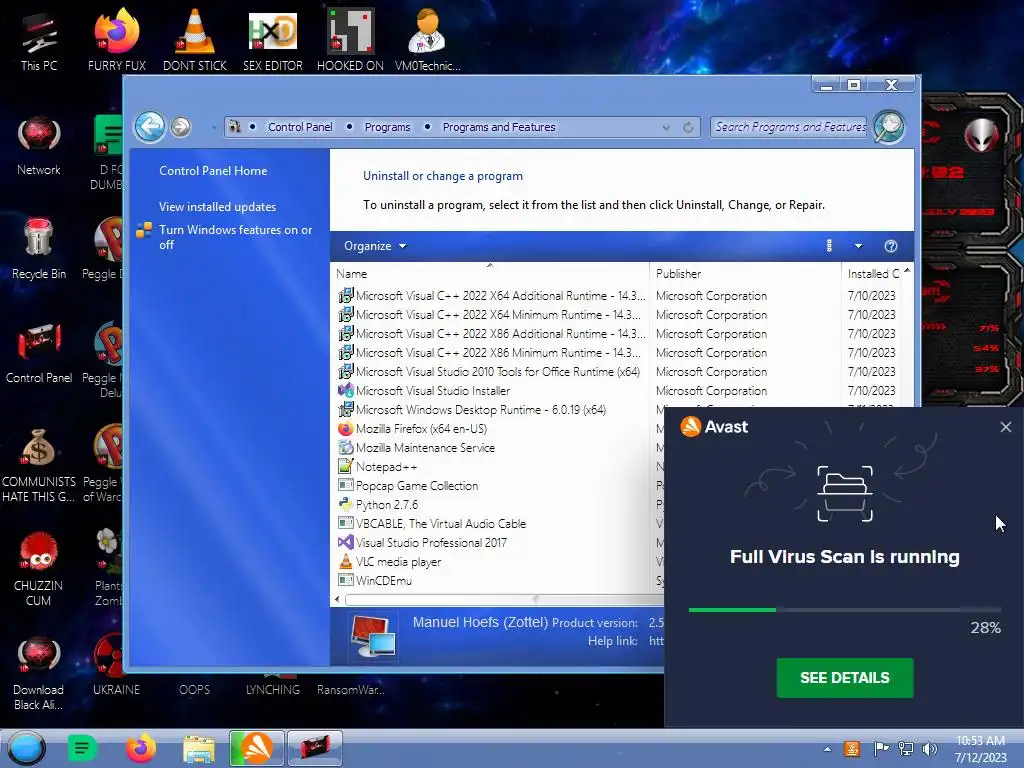Select Visual Studio 2010 Tools for Office Runtime
This screenshot has height=768, width=1024.
point(498,372)
